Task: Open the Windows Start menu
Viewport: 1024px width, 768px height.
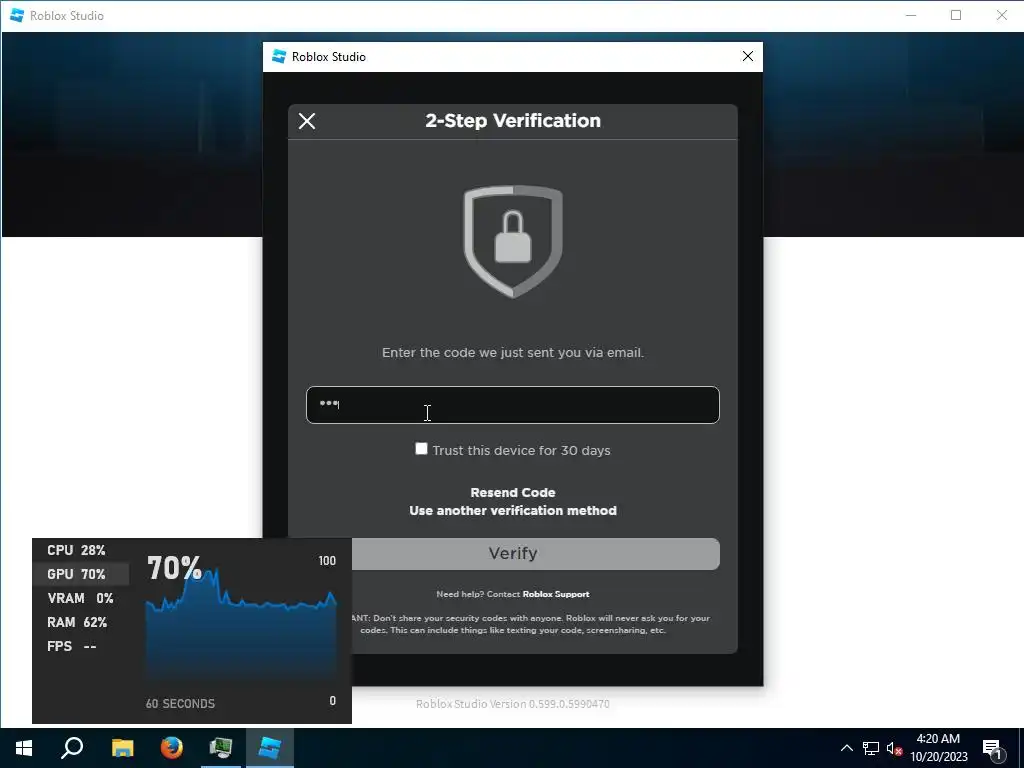Action: click(24, 748)
